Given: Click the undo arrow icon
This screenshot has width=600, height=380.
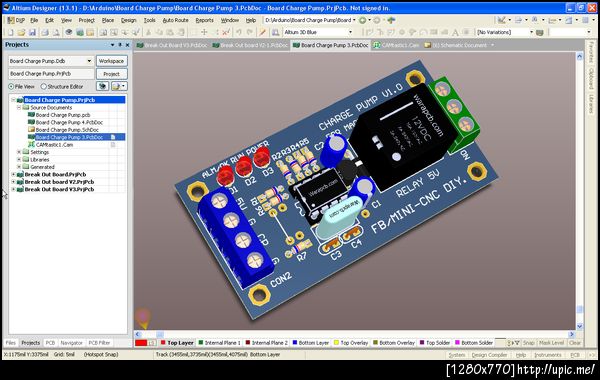Looking at the screenshot, I should [x=239, y=33].
